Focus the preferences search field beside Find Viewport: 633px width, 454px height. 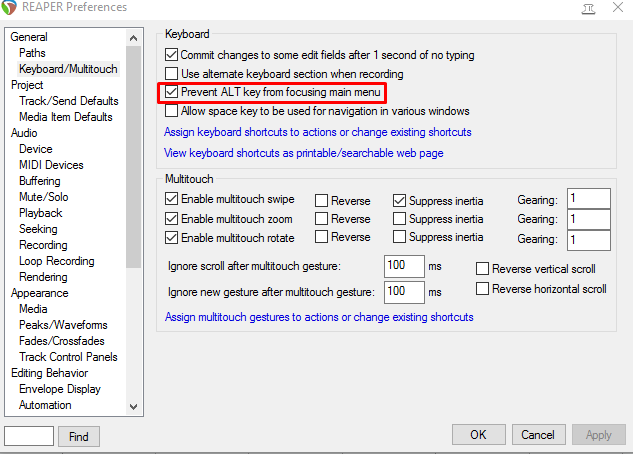point(29,436)
